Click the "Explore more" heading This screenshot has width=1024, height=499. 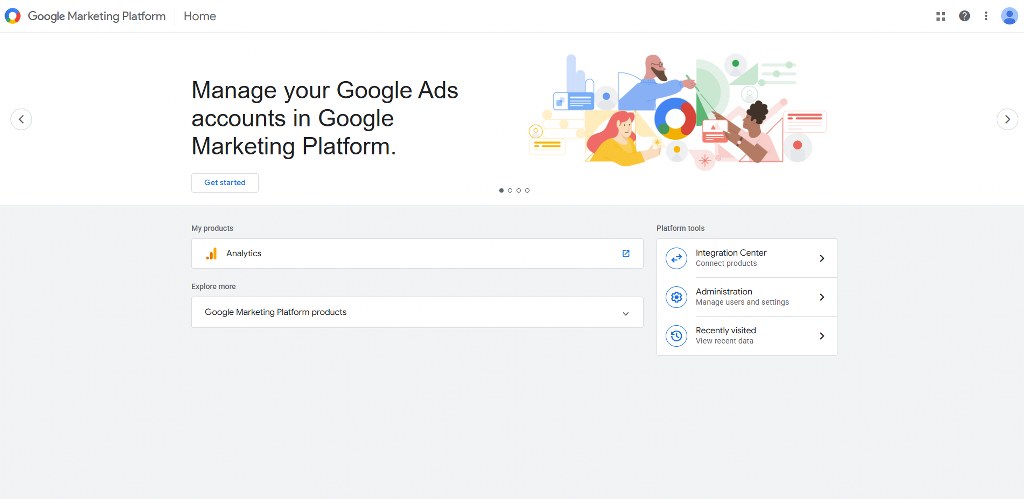[214, 287]
